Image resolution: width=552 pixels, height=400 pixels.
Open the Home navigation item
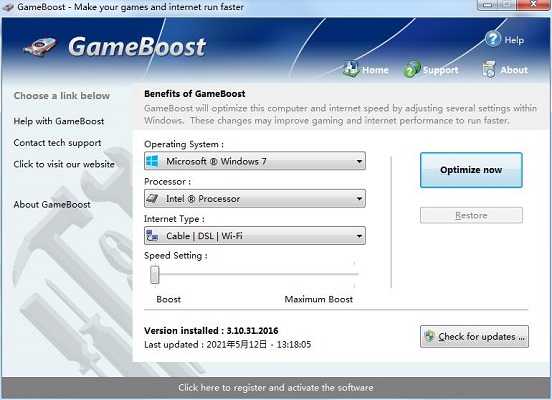pyautogui.click(x=365, y=69)
